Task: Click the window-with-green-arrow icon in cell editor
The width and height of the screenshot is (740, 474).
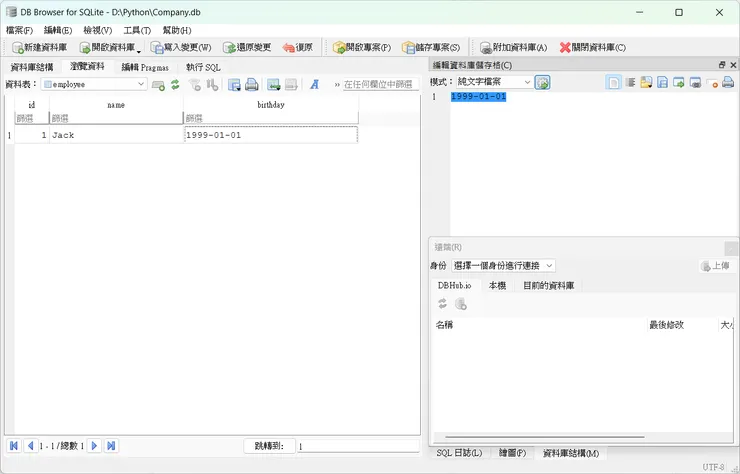Action: click(x=679, y=83)
